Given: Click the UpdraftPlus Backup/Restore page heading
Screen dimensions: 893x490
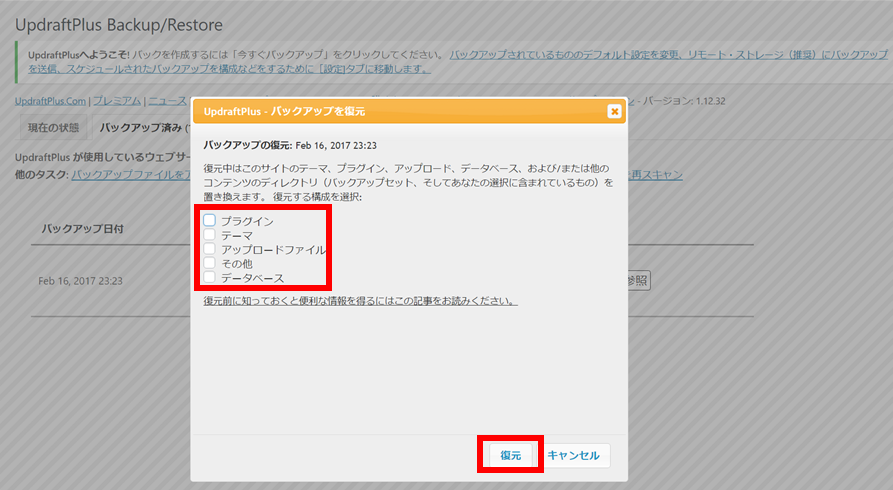Looking at the screenshot, I should coord(118,24).
